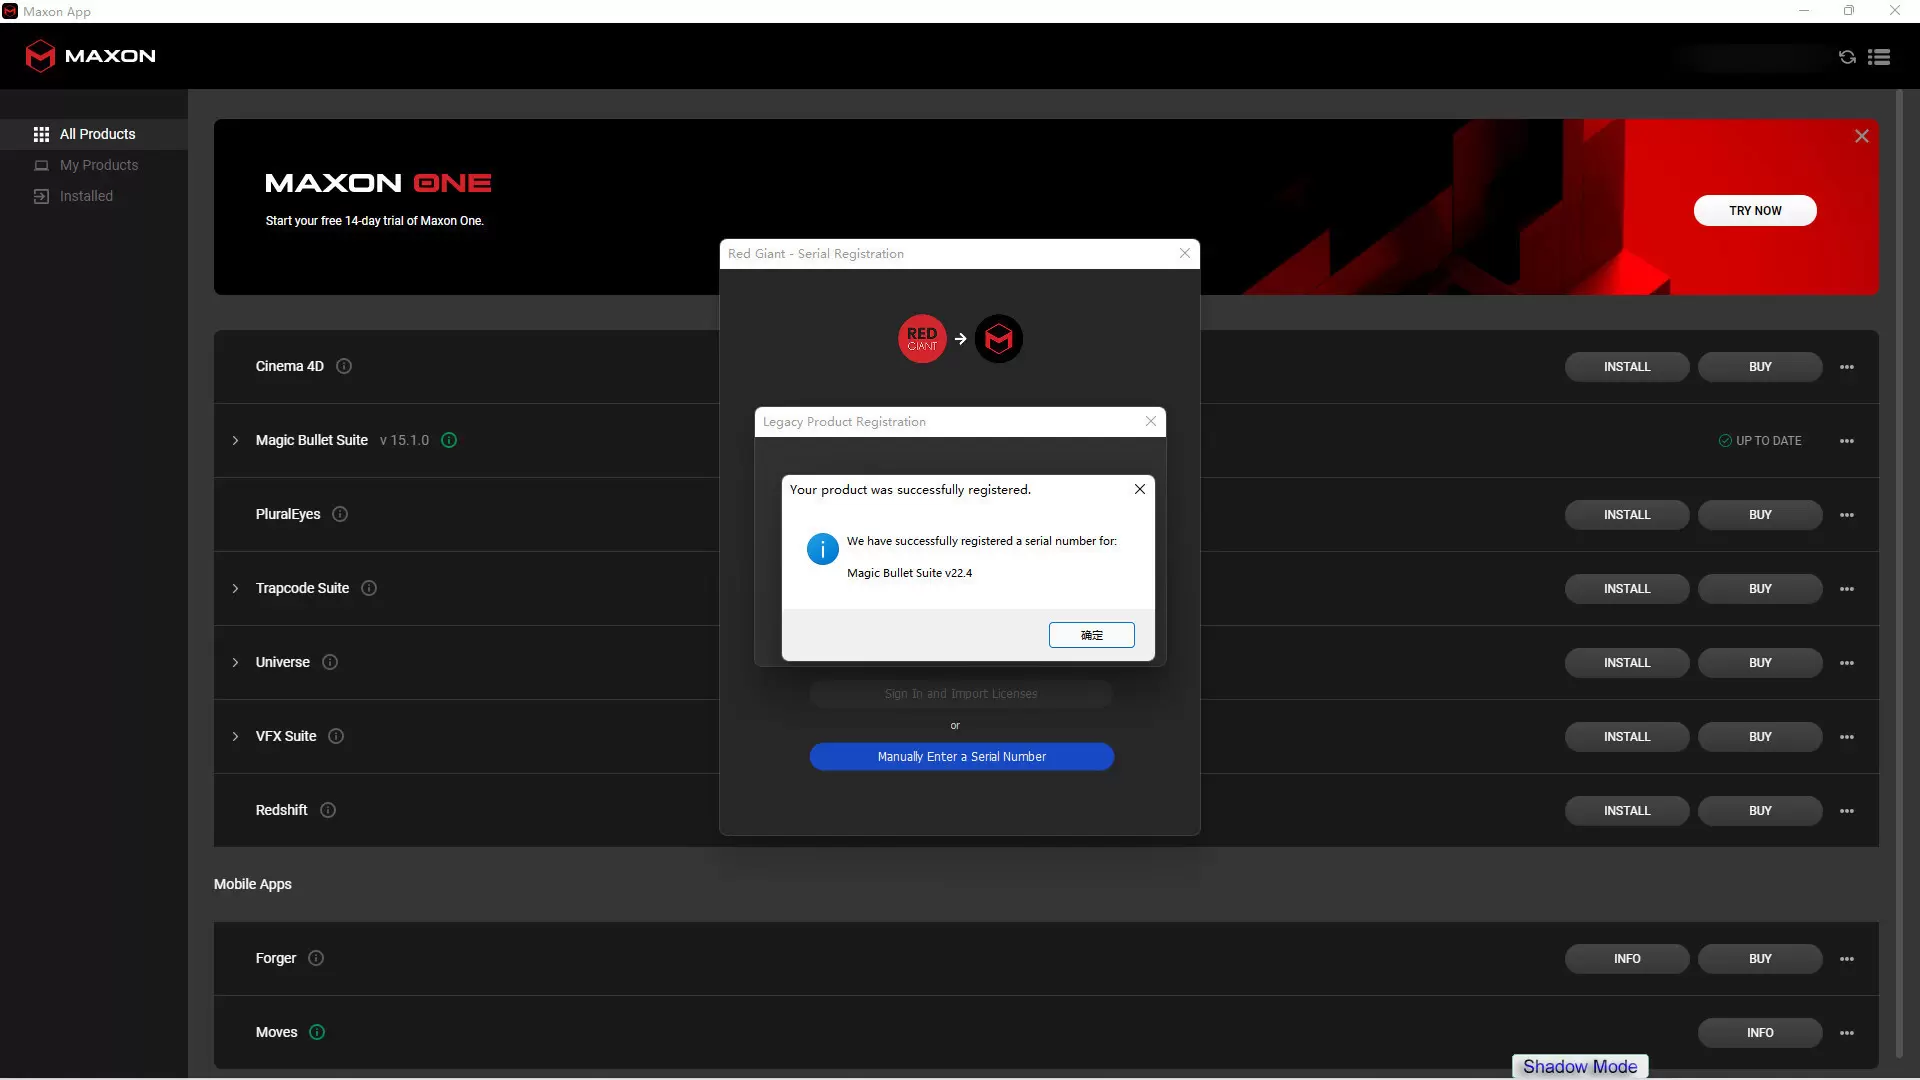Click Manually Enter a Serial Number
This screenshot has width=1920, height=1080.
coord(961,757)
